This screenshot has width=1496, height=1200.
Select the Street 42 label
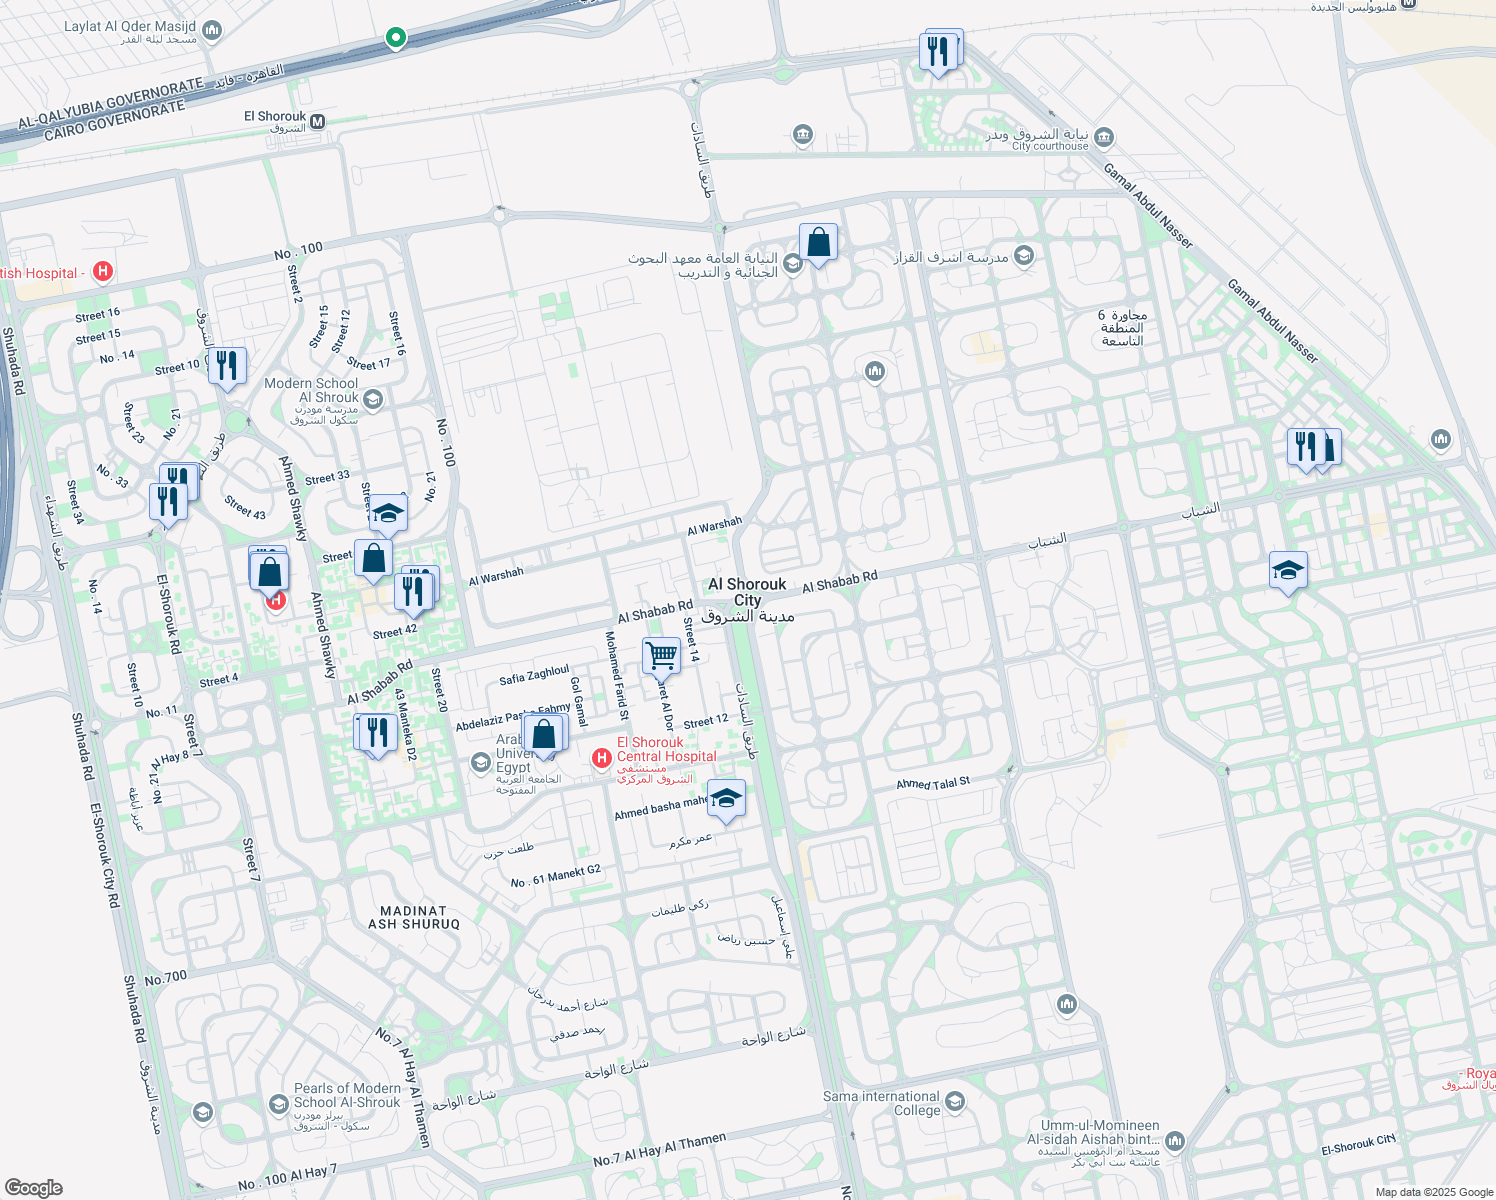(395, 632)
